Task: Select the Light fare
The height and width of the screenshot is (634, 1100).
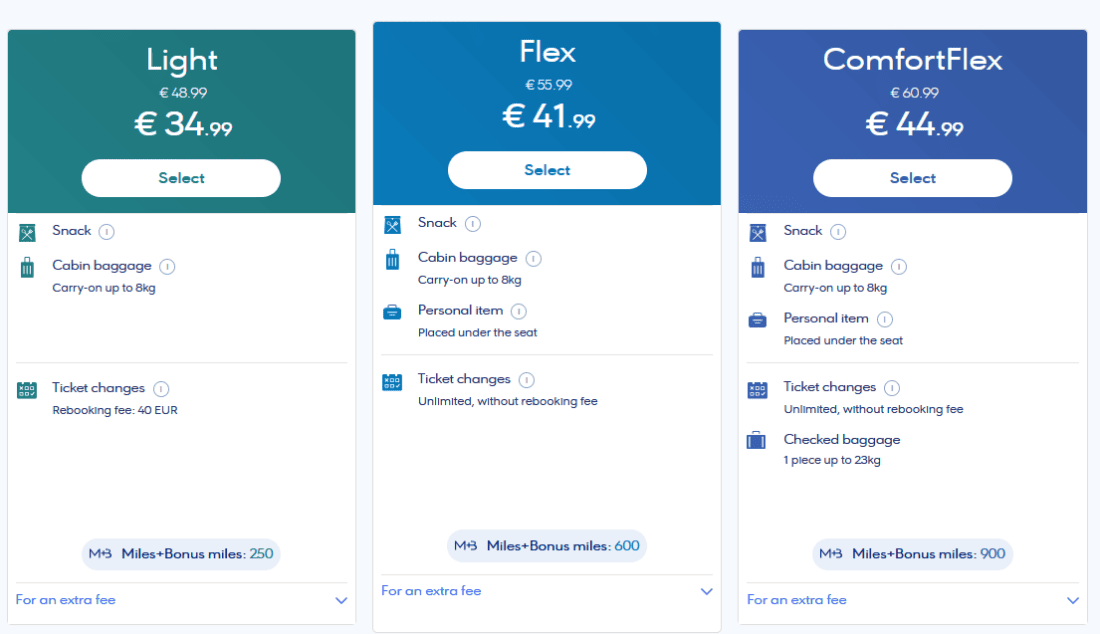Action: click(x=181, y=178)
